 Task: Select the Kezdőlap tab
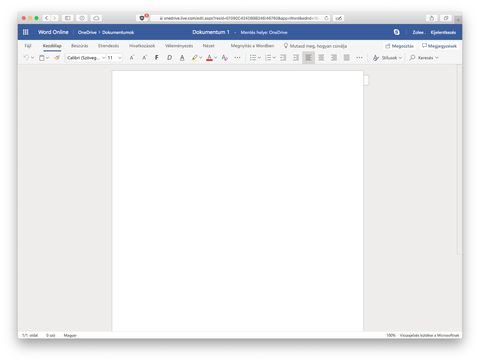(52, 46)
